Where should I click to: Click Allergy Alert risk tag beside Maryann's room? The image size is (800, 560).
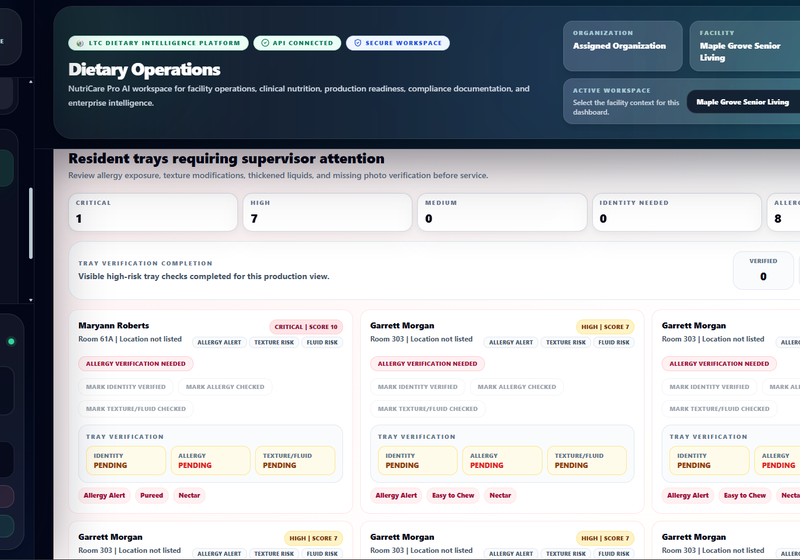click(x=219, y=343)
